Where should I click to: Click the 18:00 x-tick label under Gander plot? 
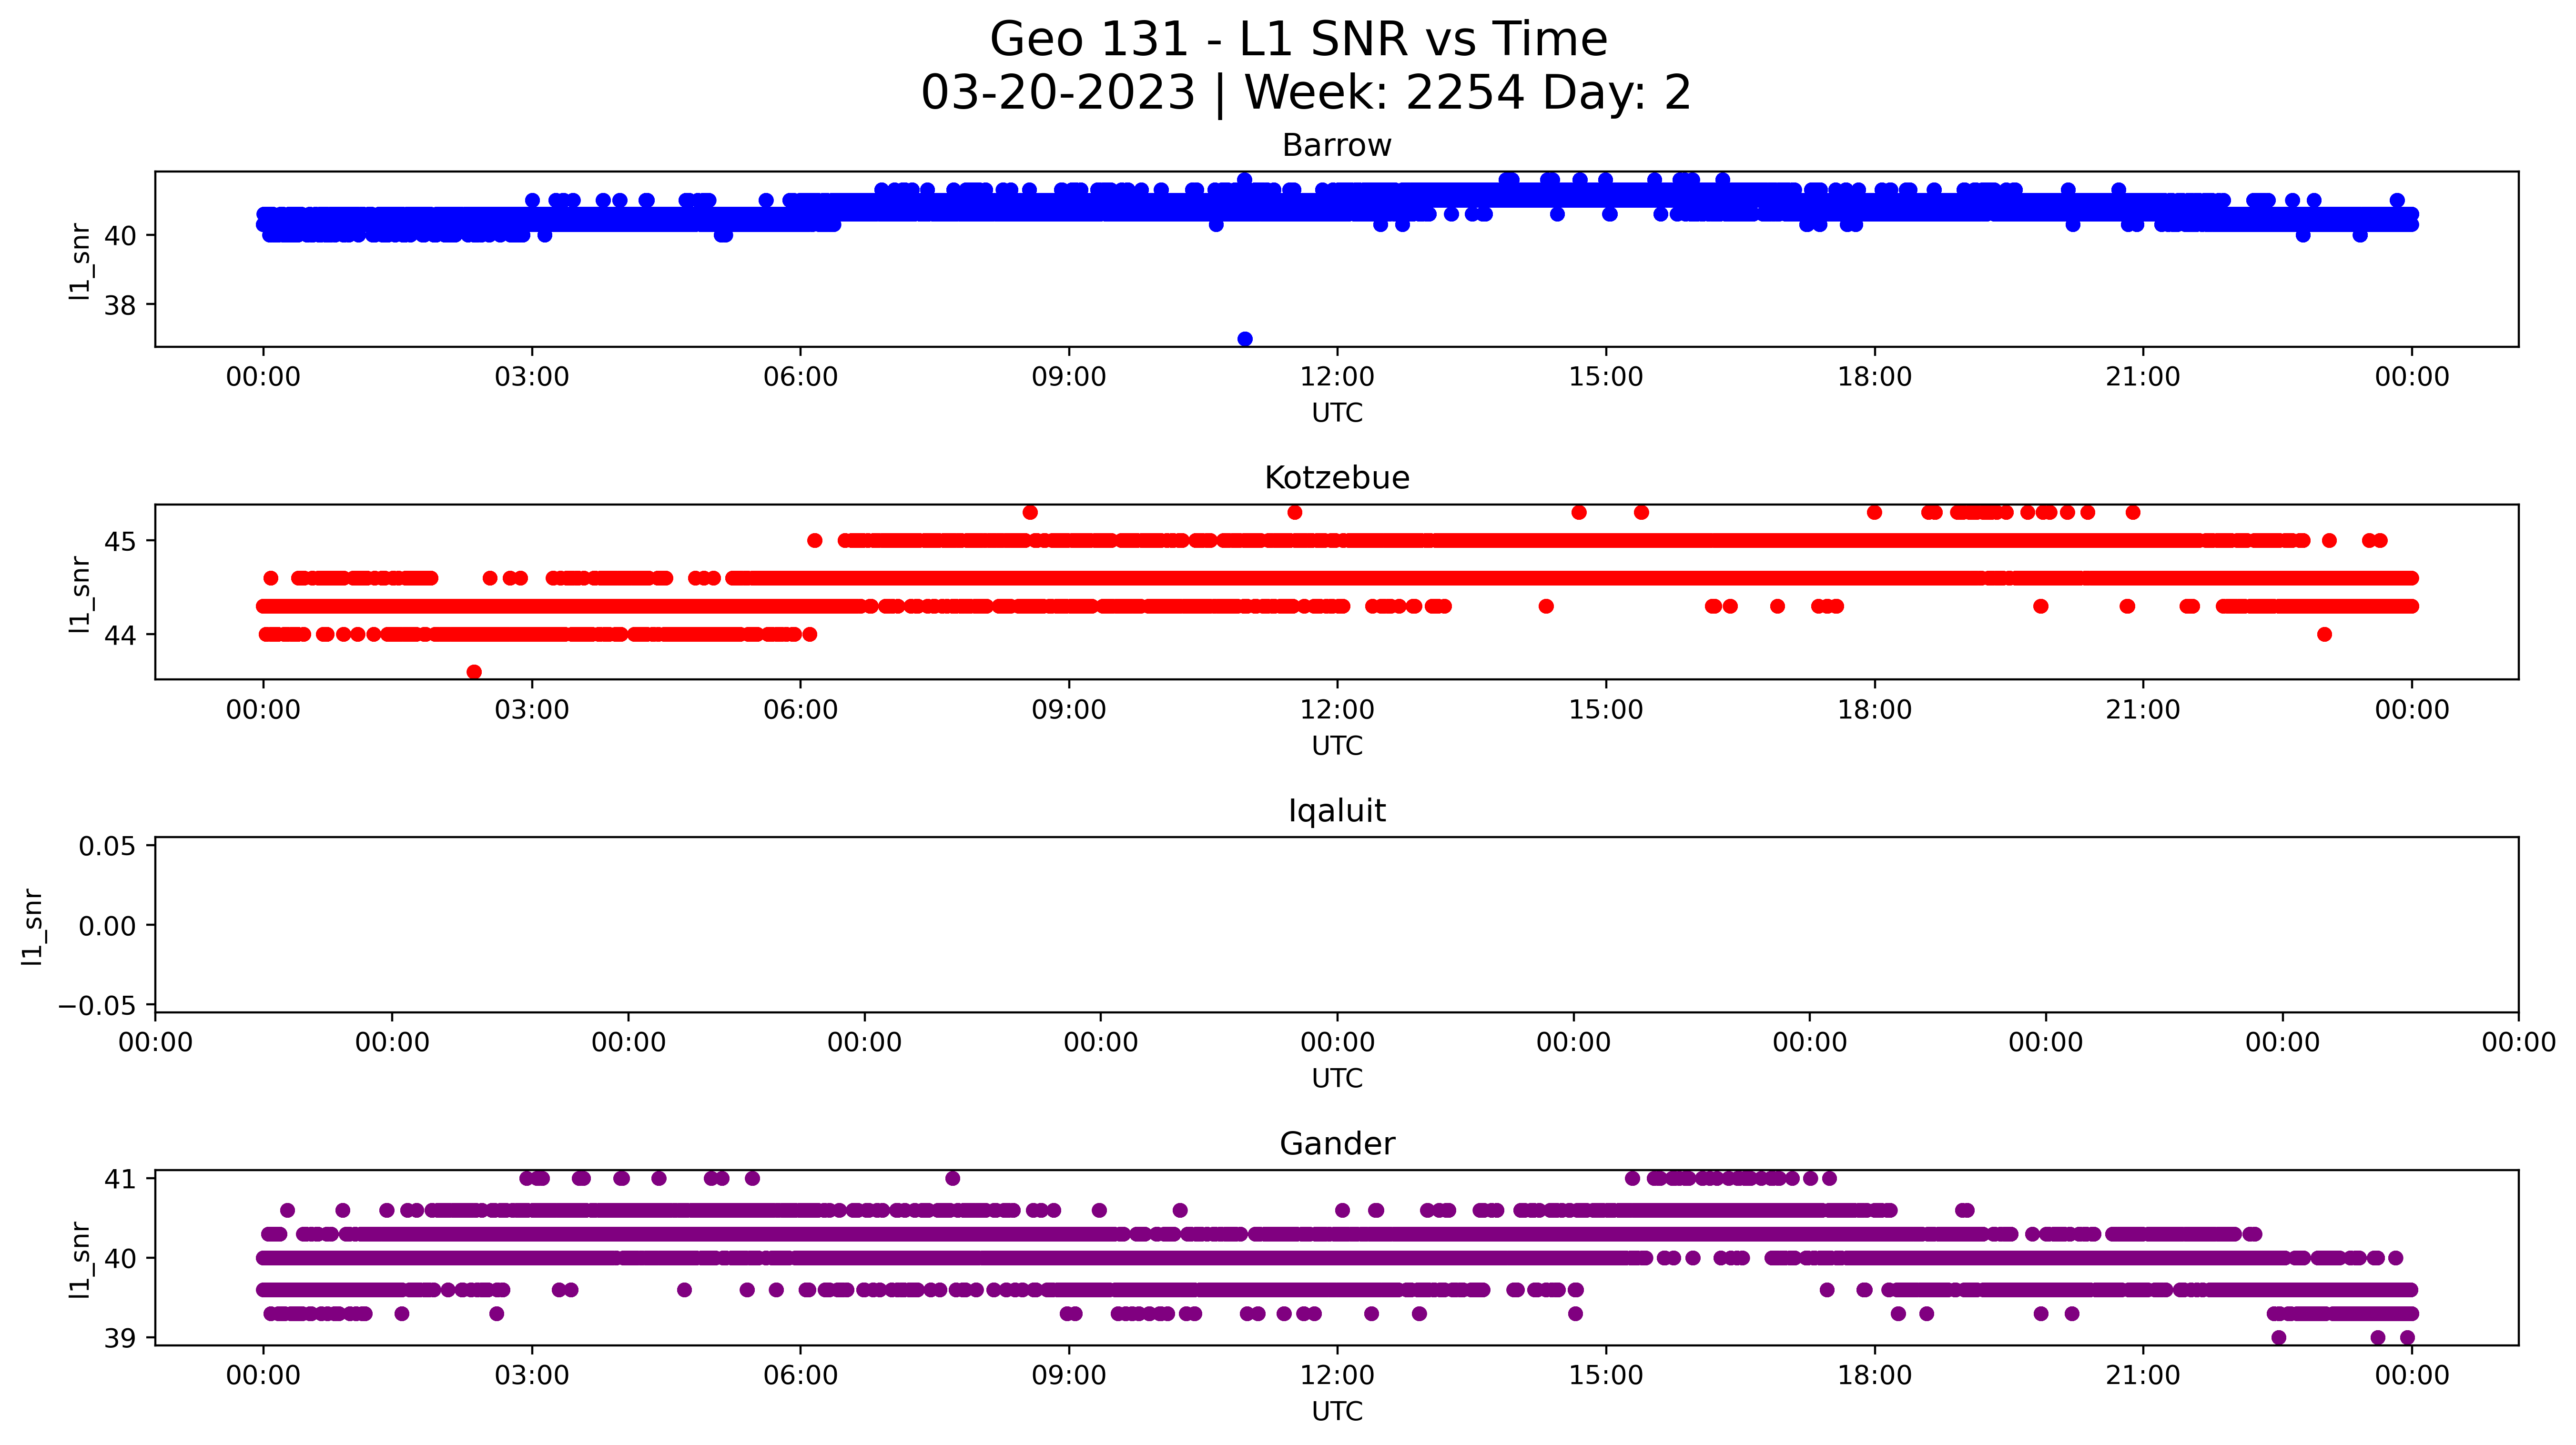(x=1875, y=1376)
